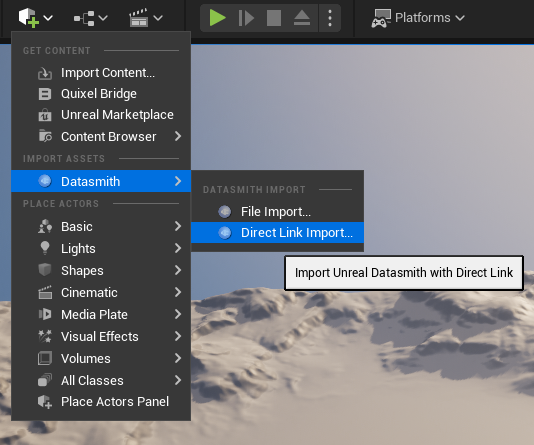
Task: Click the Content Browser folder search icon
Action: 45,136
